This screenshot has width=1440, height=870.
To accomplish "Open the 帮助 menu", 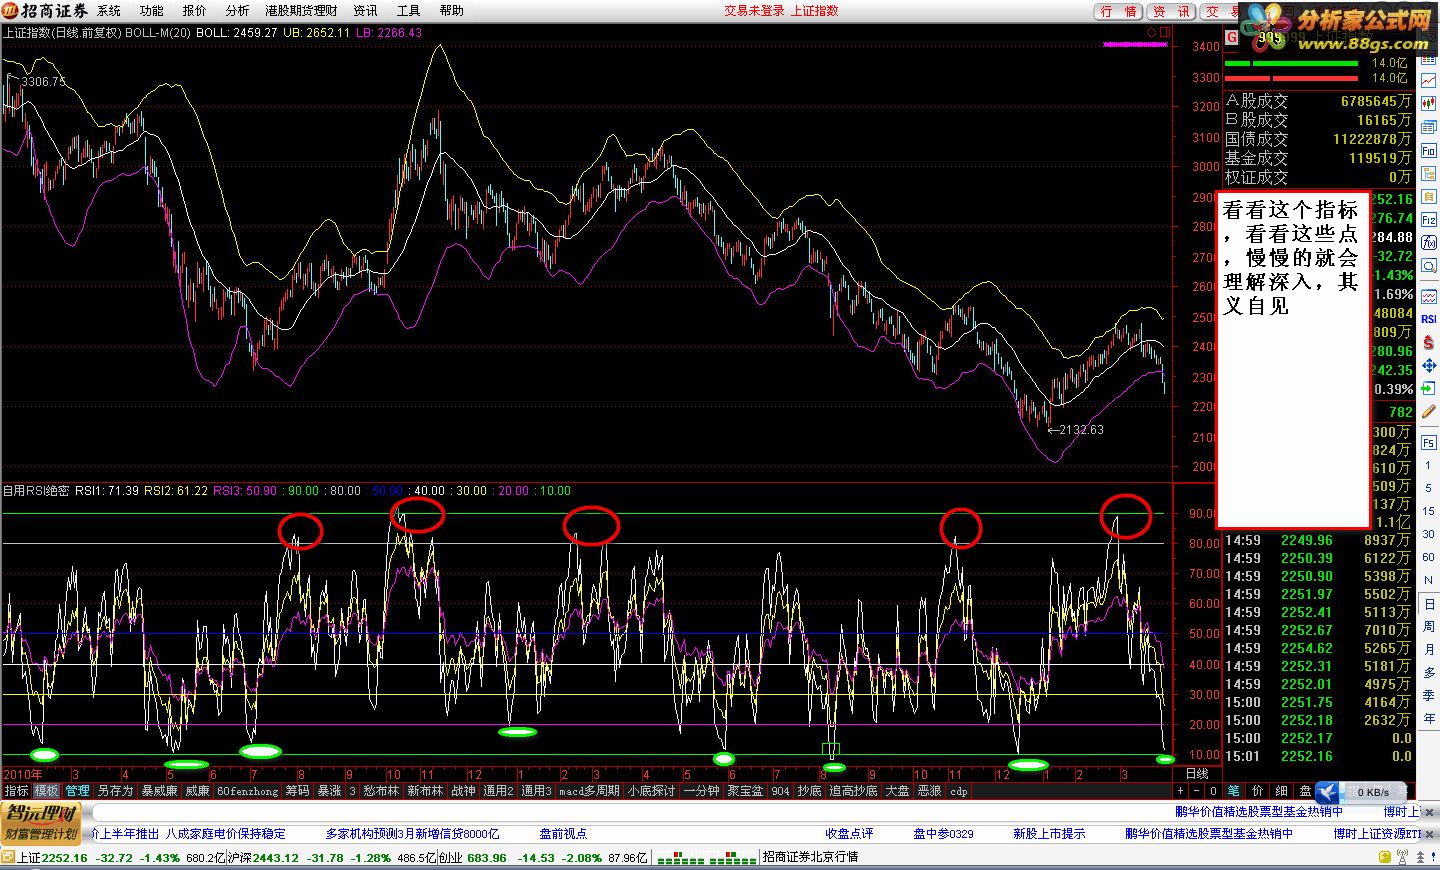I will 451,11.
